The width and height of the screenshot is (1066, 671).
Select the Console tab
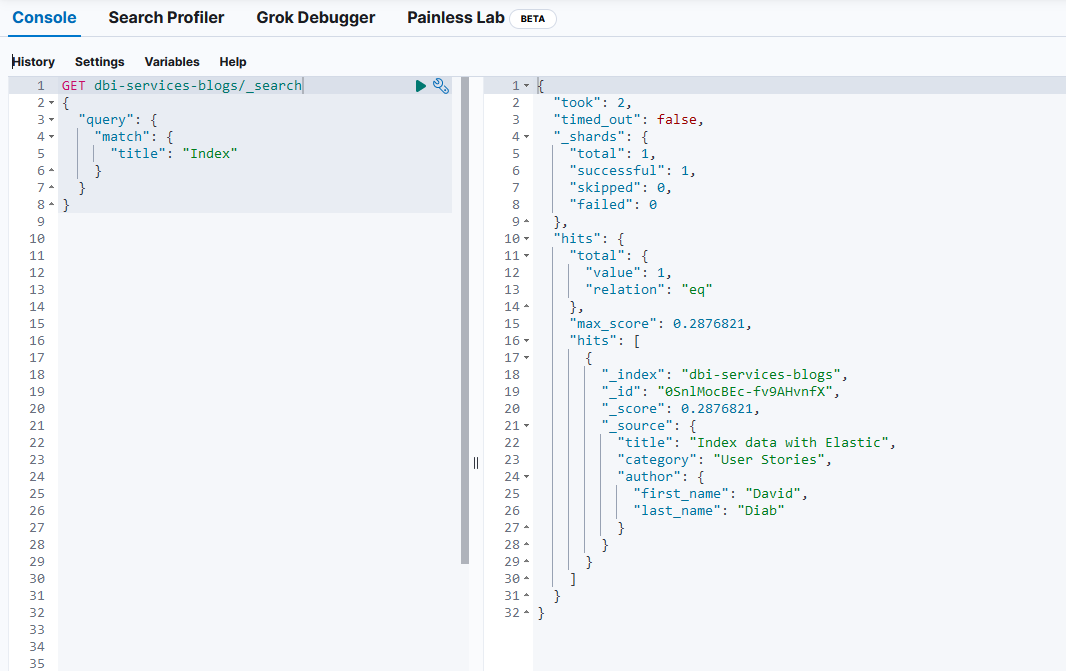[44, 18]
